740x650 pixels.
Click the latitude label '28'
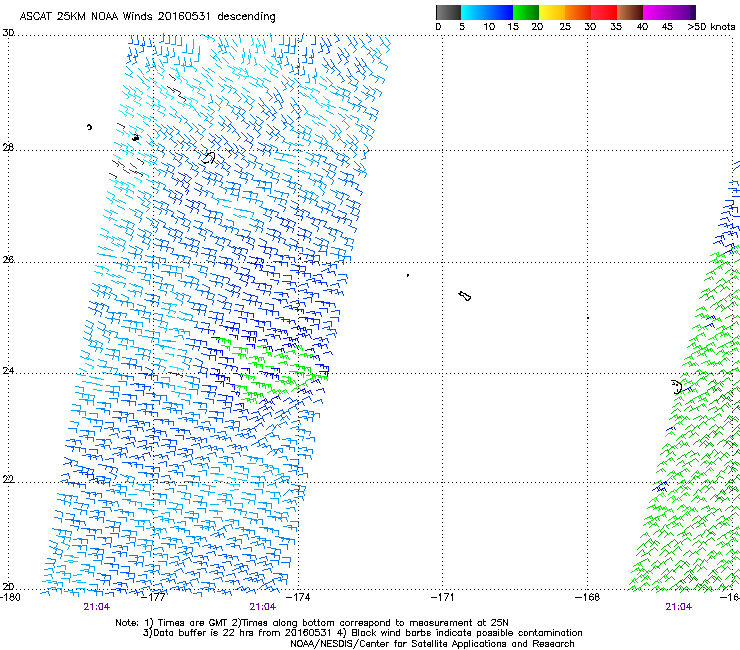8,148
